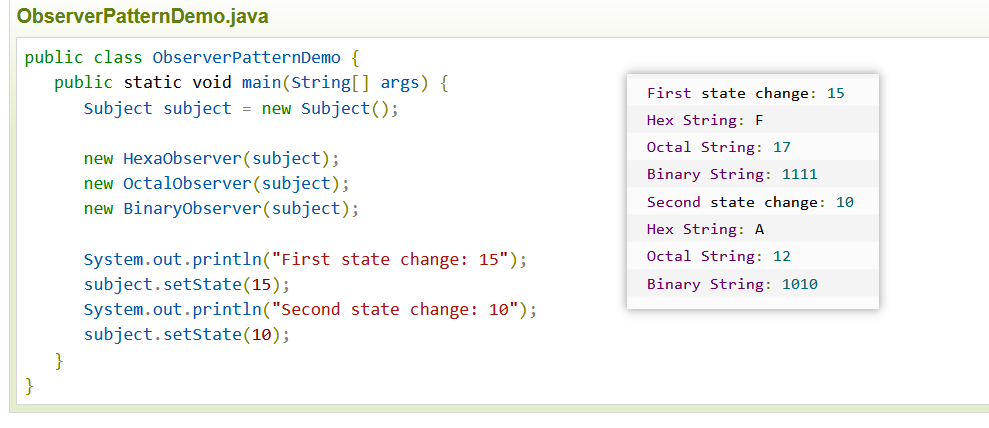Click the main method declaration line

tap(251, 83)
